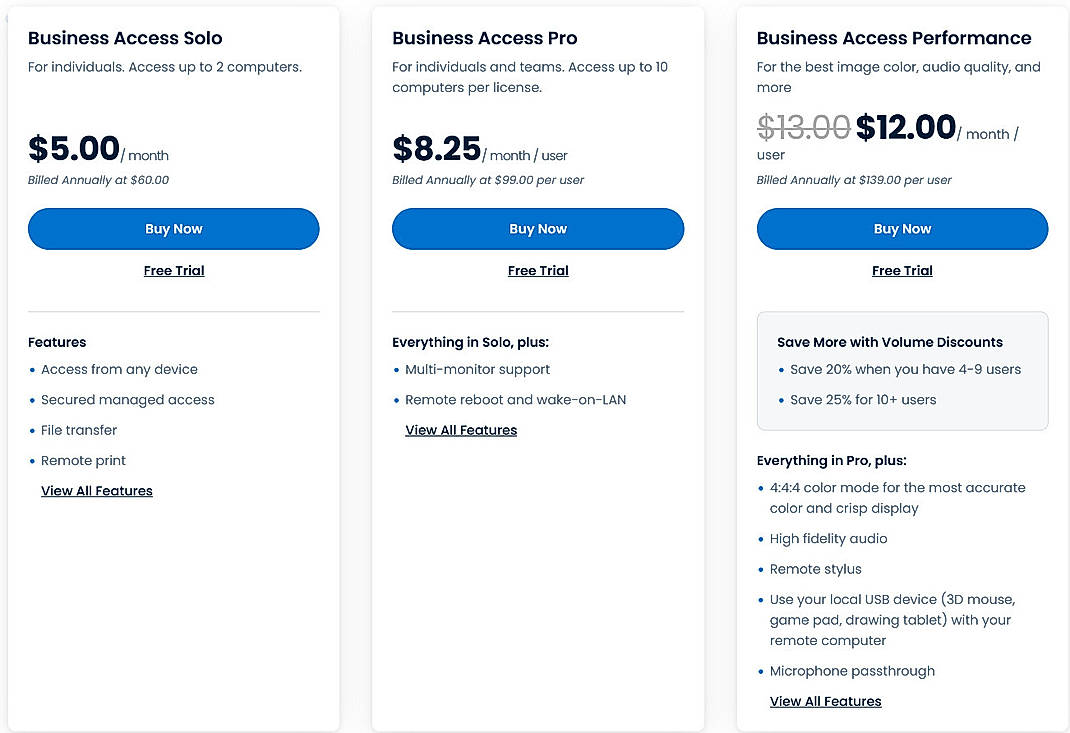Click the Billed Annually at $60.00 note
Screen dimensions: 1070x733
click(97, 180)
